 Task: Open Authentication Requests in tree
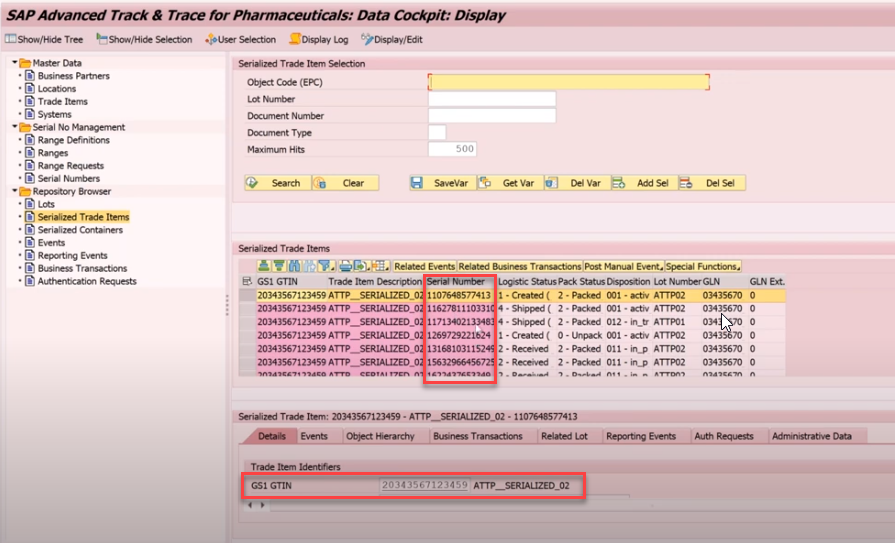tap(87, 281)
